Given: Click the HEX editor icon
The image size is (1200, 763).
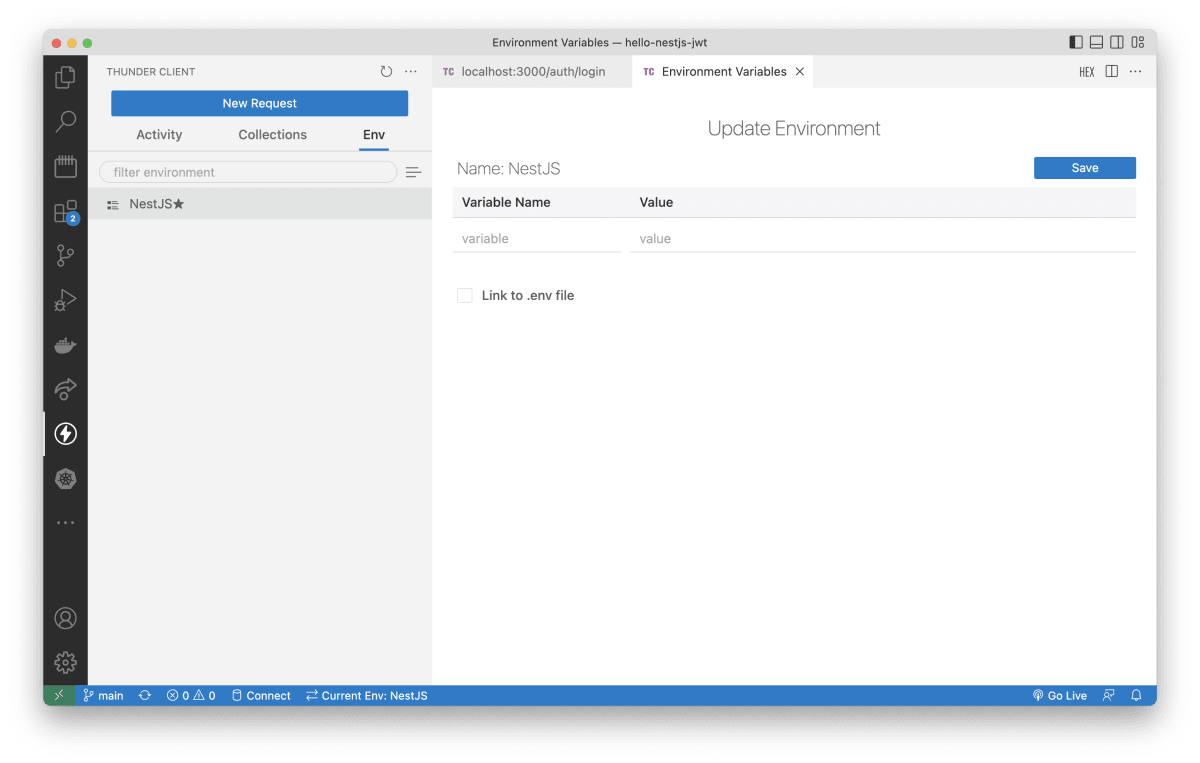Looking at the screenshot, I should point(1087,72).
